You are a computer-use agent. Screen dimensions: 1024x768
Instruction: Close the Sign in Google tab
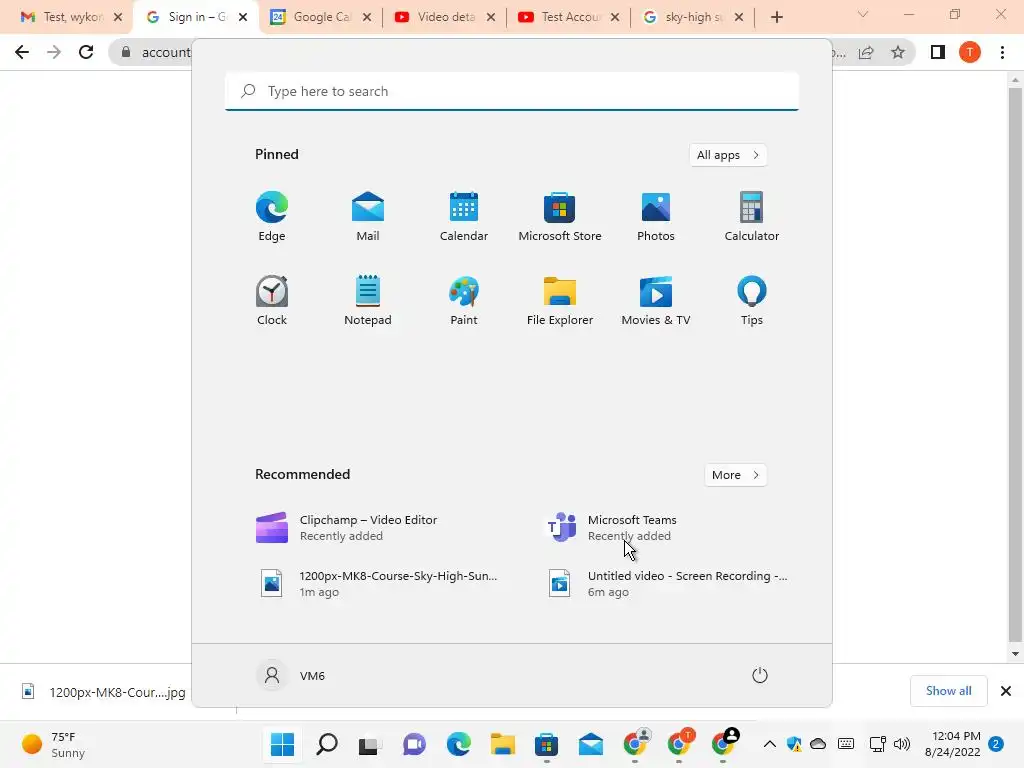coord(243,17)
